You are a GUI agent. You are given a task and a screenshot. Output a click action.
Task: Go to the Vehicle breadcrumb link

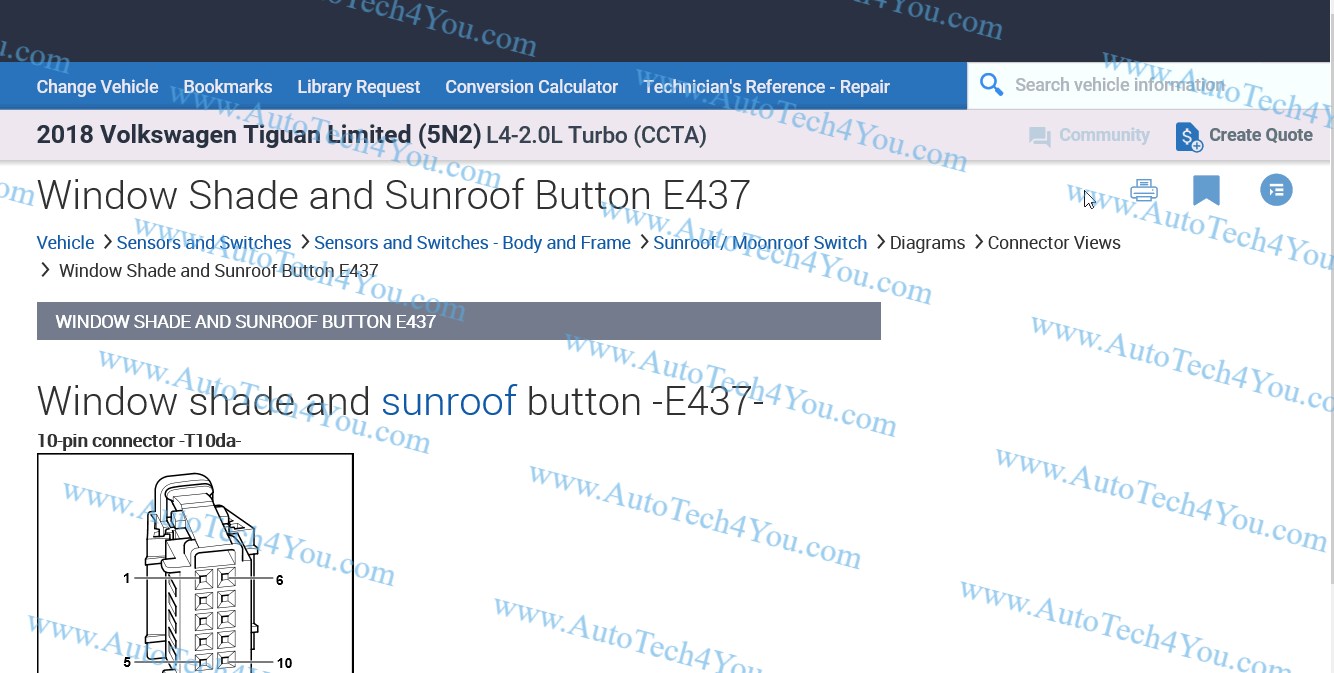pos(65,243)
